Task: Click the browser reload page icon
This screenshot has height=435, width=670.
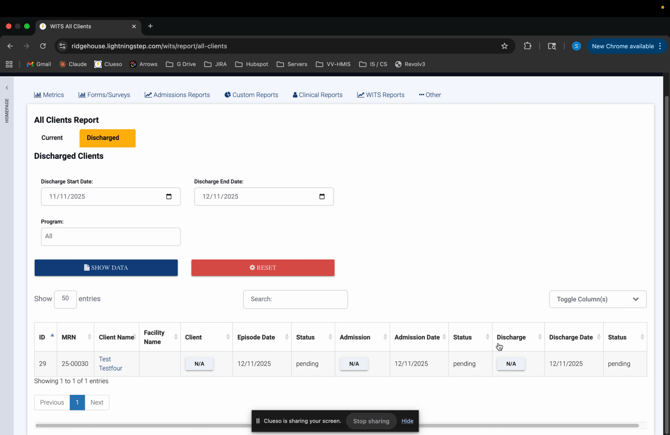Action: coord(43,46)
